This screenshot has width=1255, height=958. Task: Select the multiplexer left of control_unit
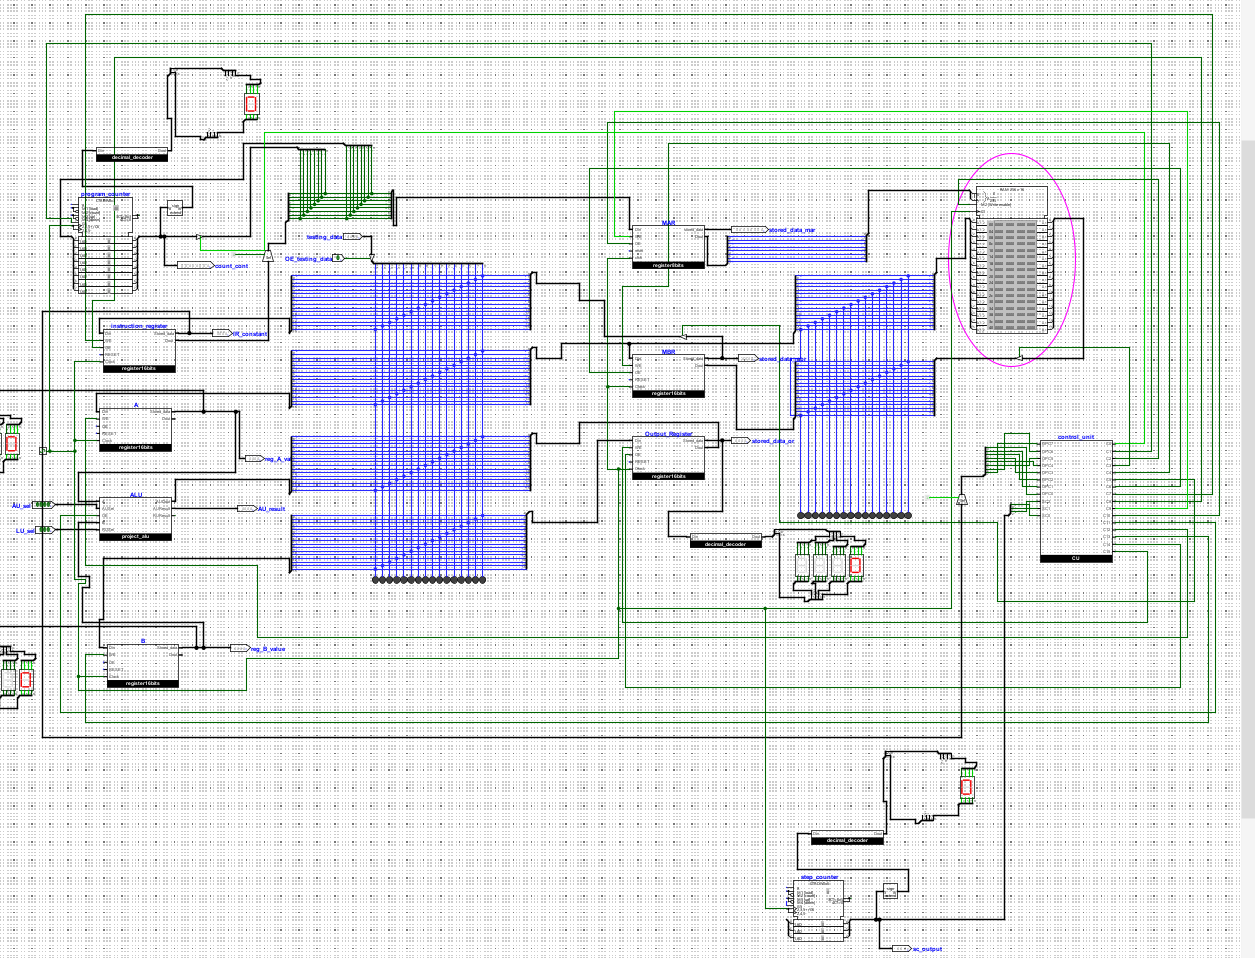(x=961, y=498)
